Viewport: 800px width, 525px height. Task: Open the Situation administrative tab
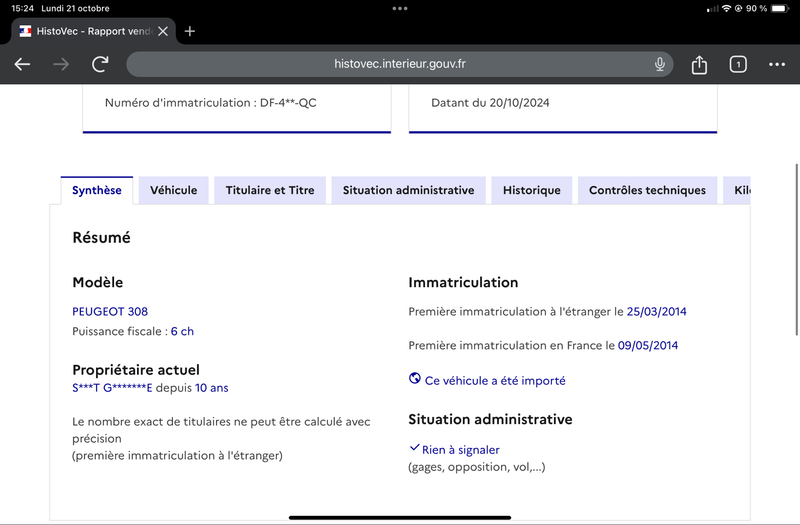tap(408, 190)
